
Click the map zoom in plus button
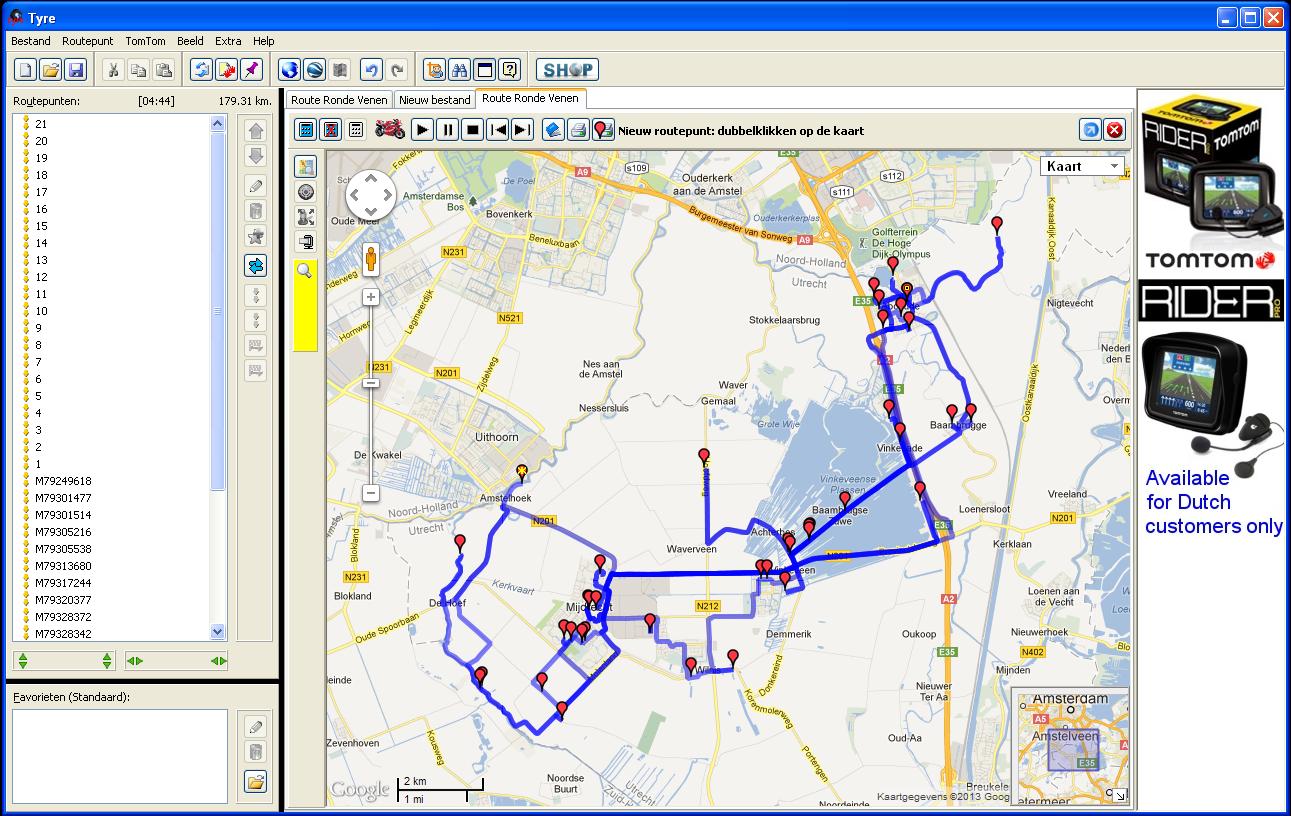370,297
